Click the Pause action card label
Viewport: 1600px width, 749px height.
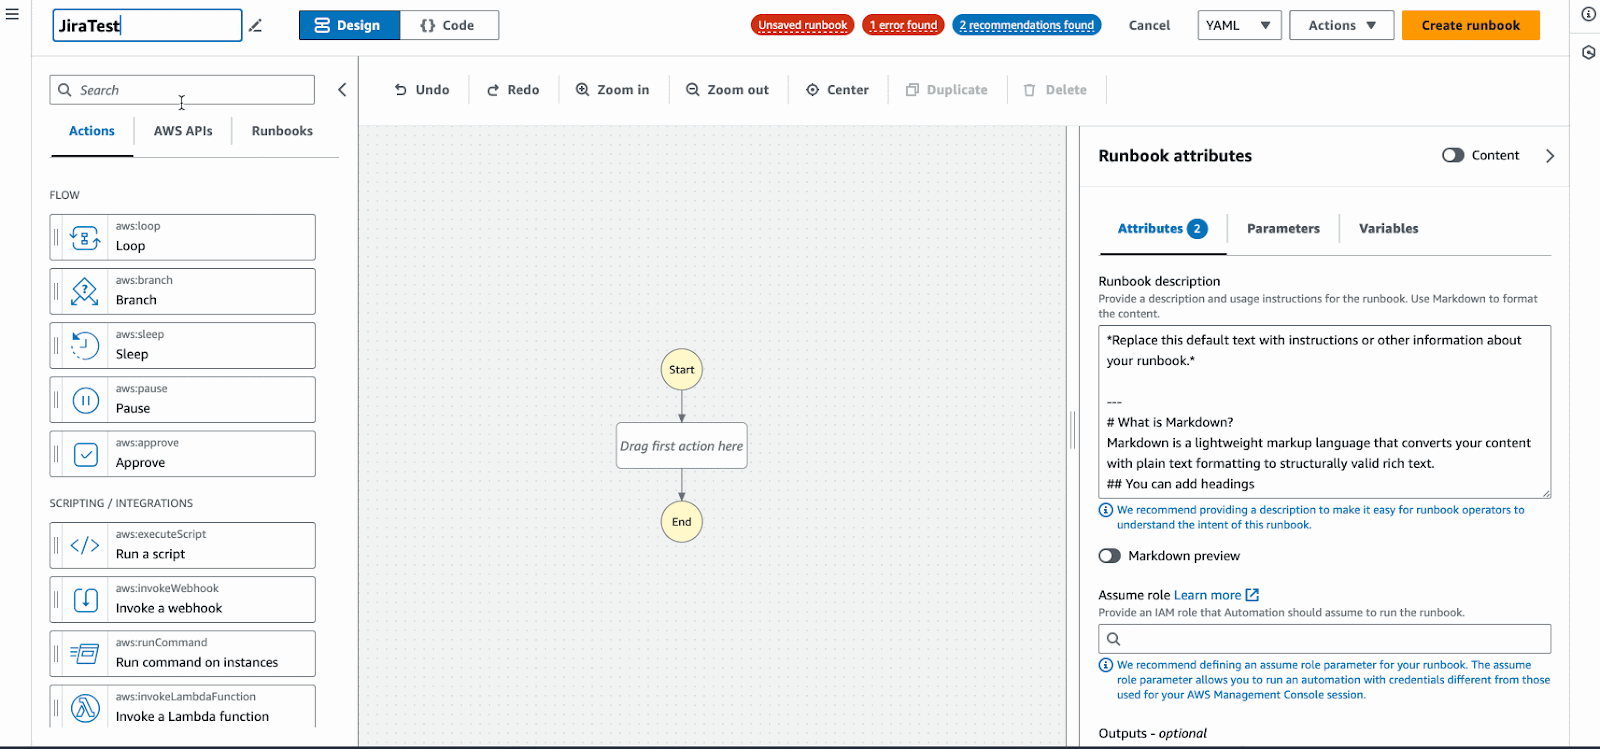pos(133,408)
